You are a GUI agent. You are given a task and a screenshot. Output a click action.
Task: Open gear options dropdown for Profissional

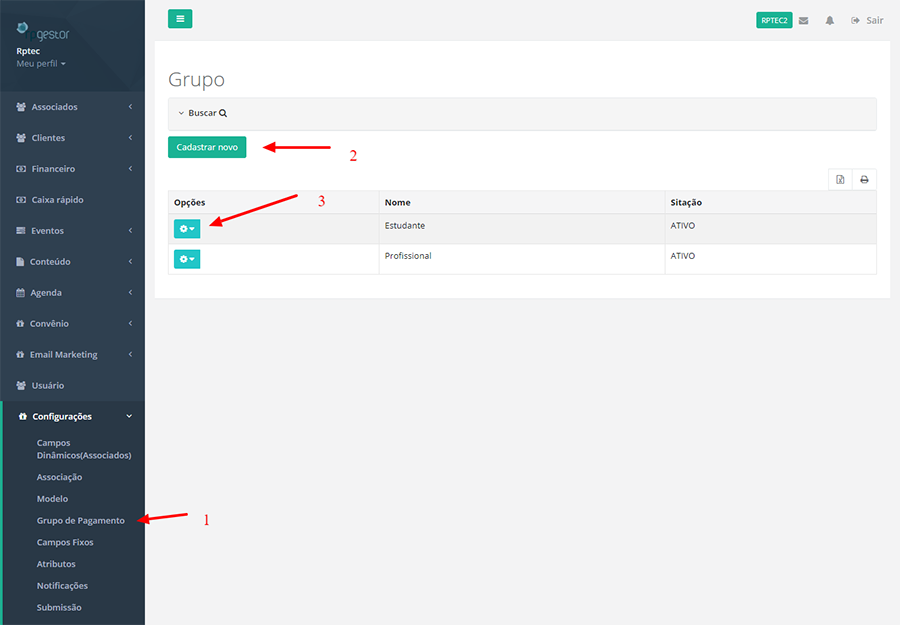point(187,259)
